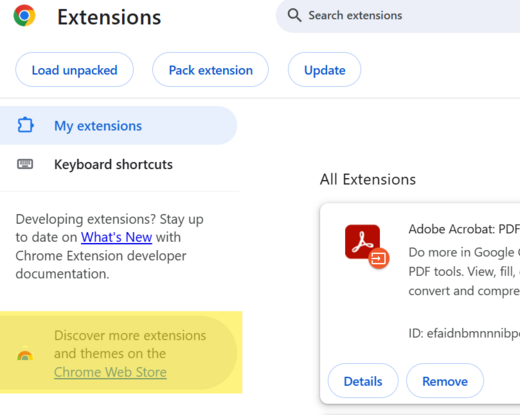
Task: Click the extension ID text
Action: pyautogui.click(x=464, y=333)
